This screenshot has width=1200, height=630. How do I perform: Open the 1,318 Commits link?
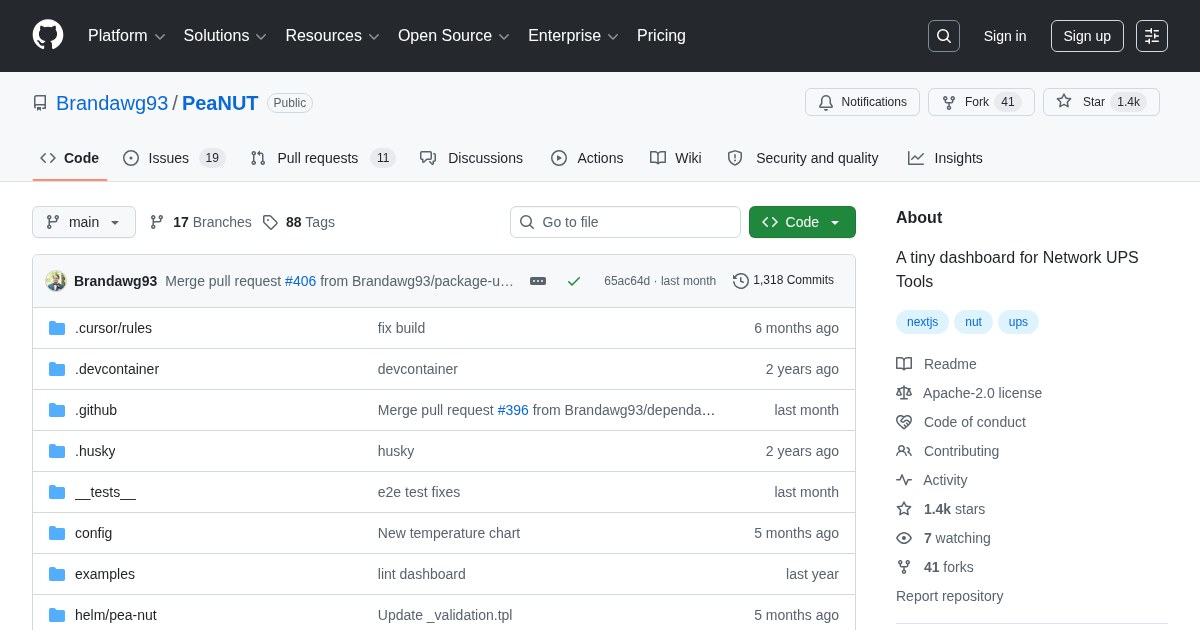pos(784,280)
